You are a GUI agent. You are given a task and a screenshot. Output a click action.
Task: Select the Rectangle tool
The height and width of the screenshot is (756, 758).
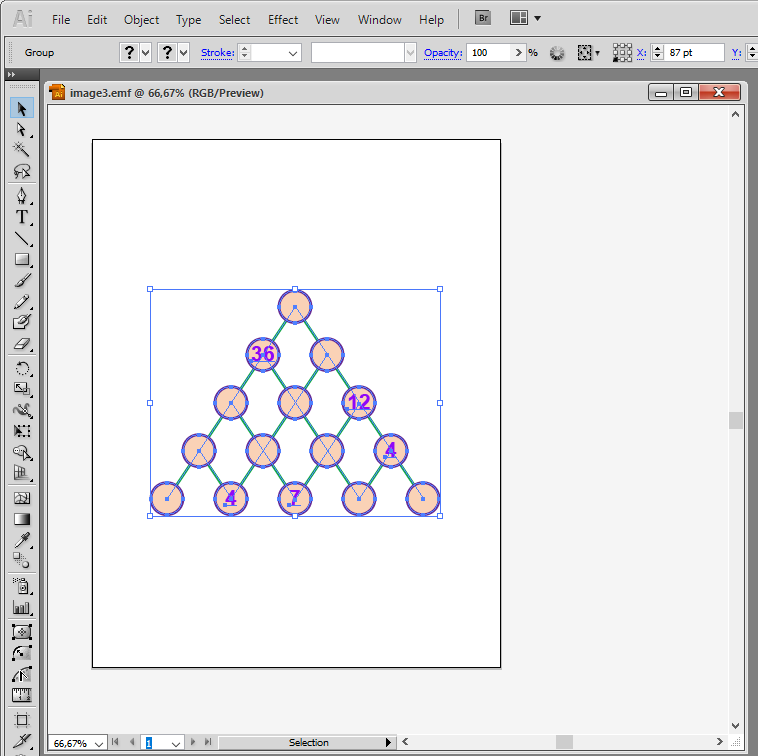(x=22, y=259)
